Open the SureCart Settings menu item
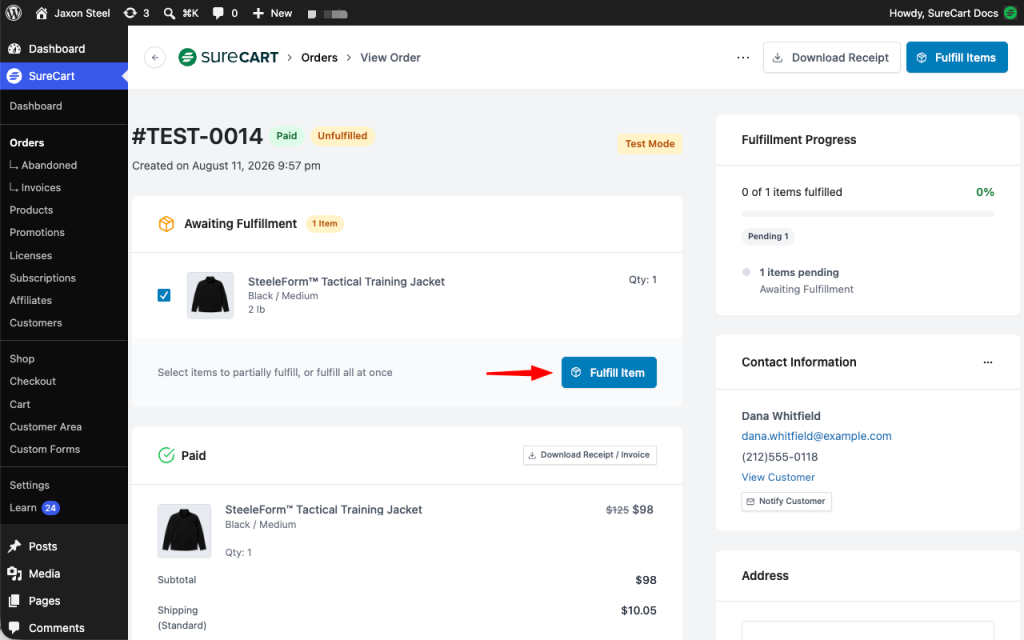The width and height of the screenshot is (1024, 640). [x=29, y=485]
